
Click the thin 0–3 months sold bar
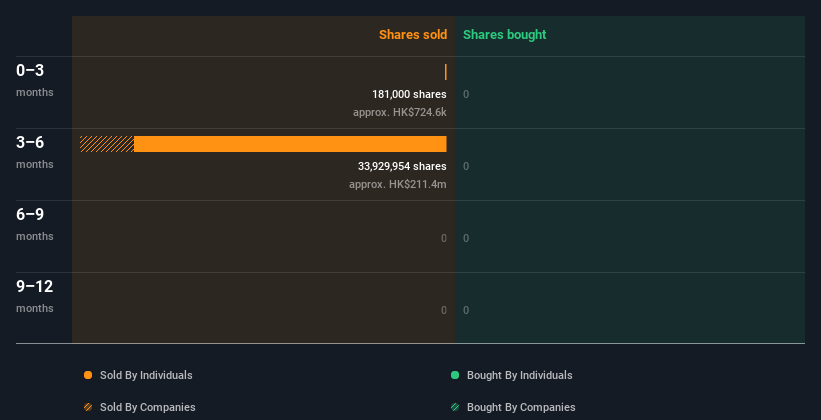tap(446, 72)
